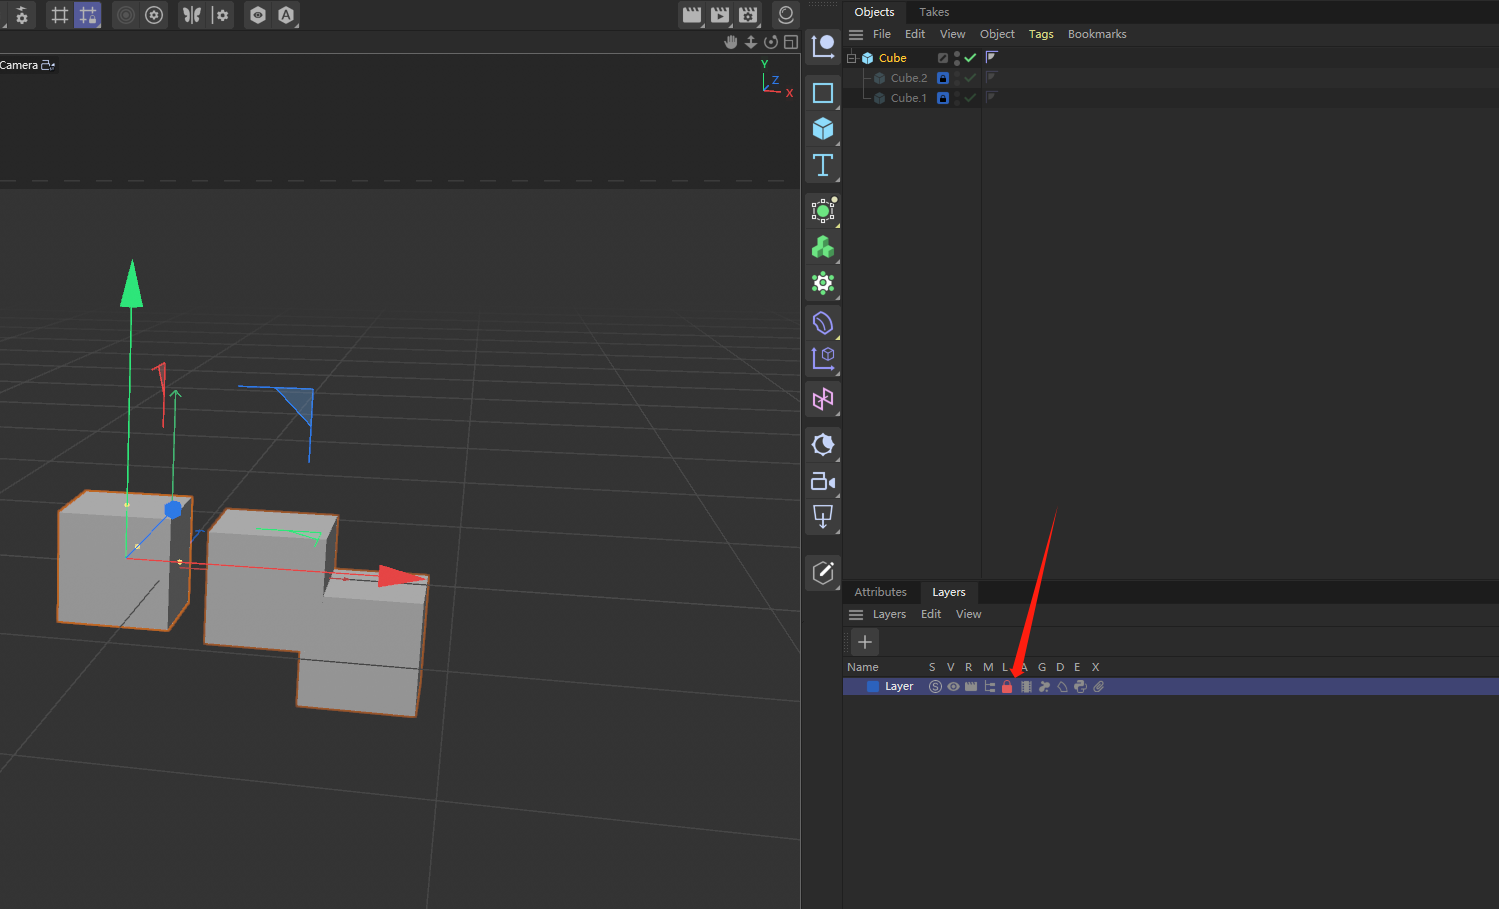
Task: Select the Cube.1 object in the tree
Action: point(908,98)
